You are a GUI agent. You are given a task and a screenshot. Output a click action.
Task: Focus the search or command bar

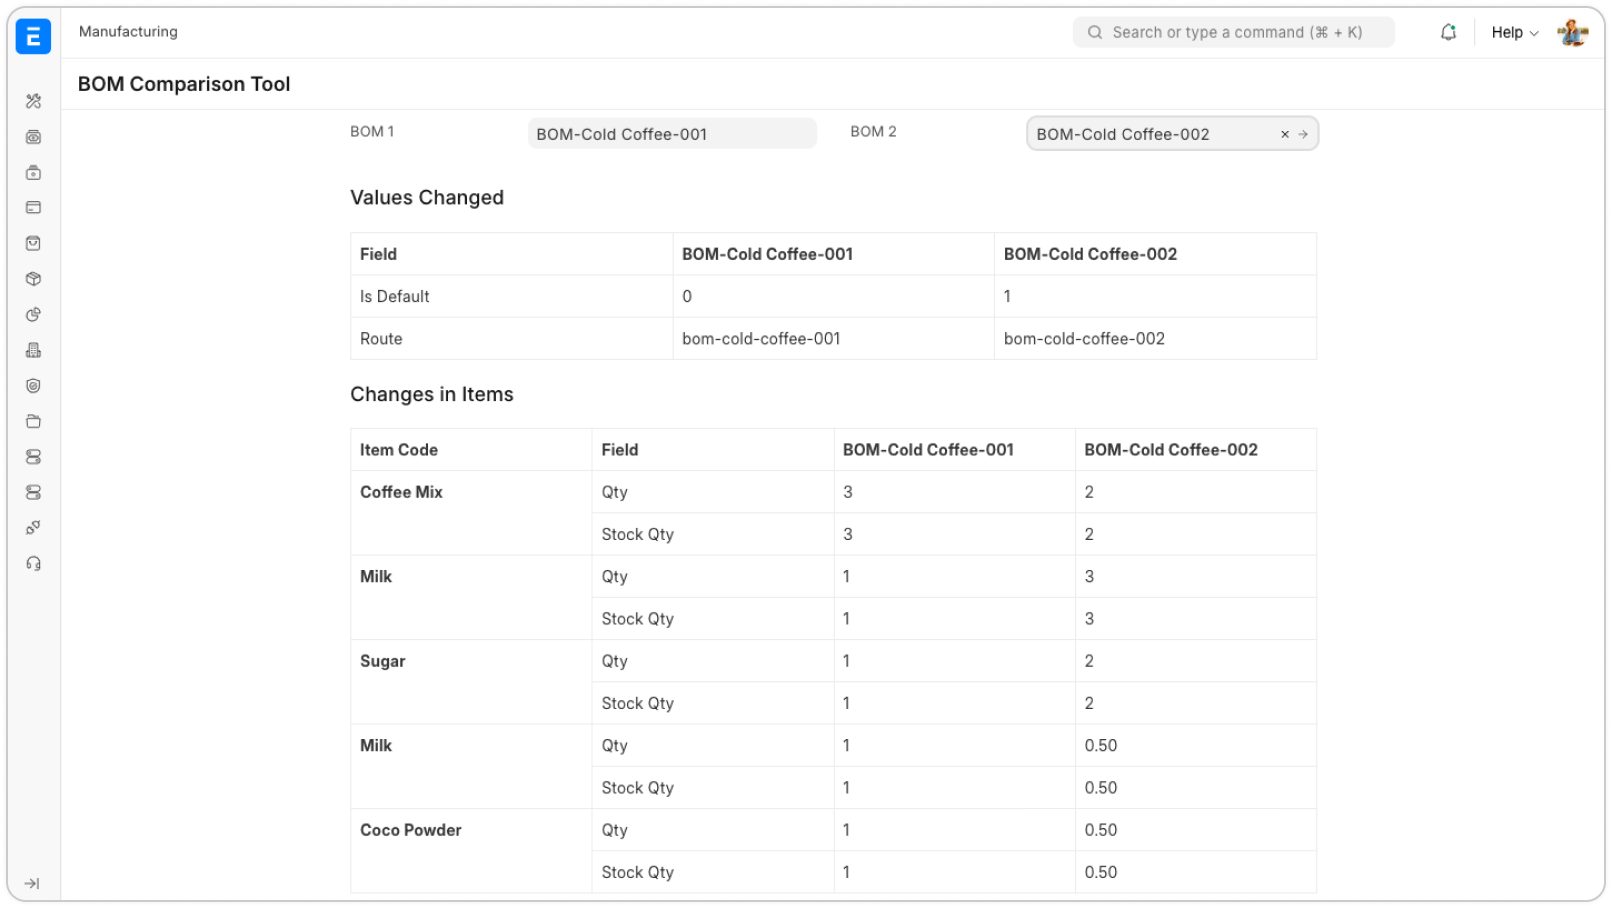(x=1233, y=32)
